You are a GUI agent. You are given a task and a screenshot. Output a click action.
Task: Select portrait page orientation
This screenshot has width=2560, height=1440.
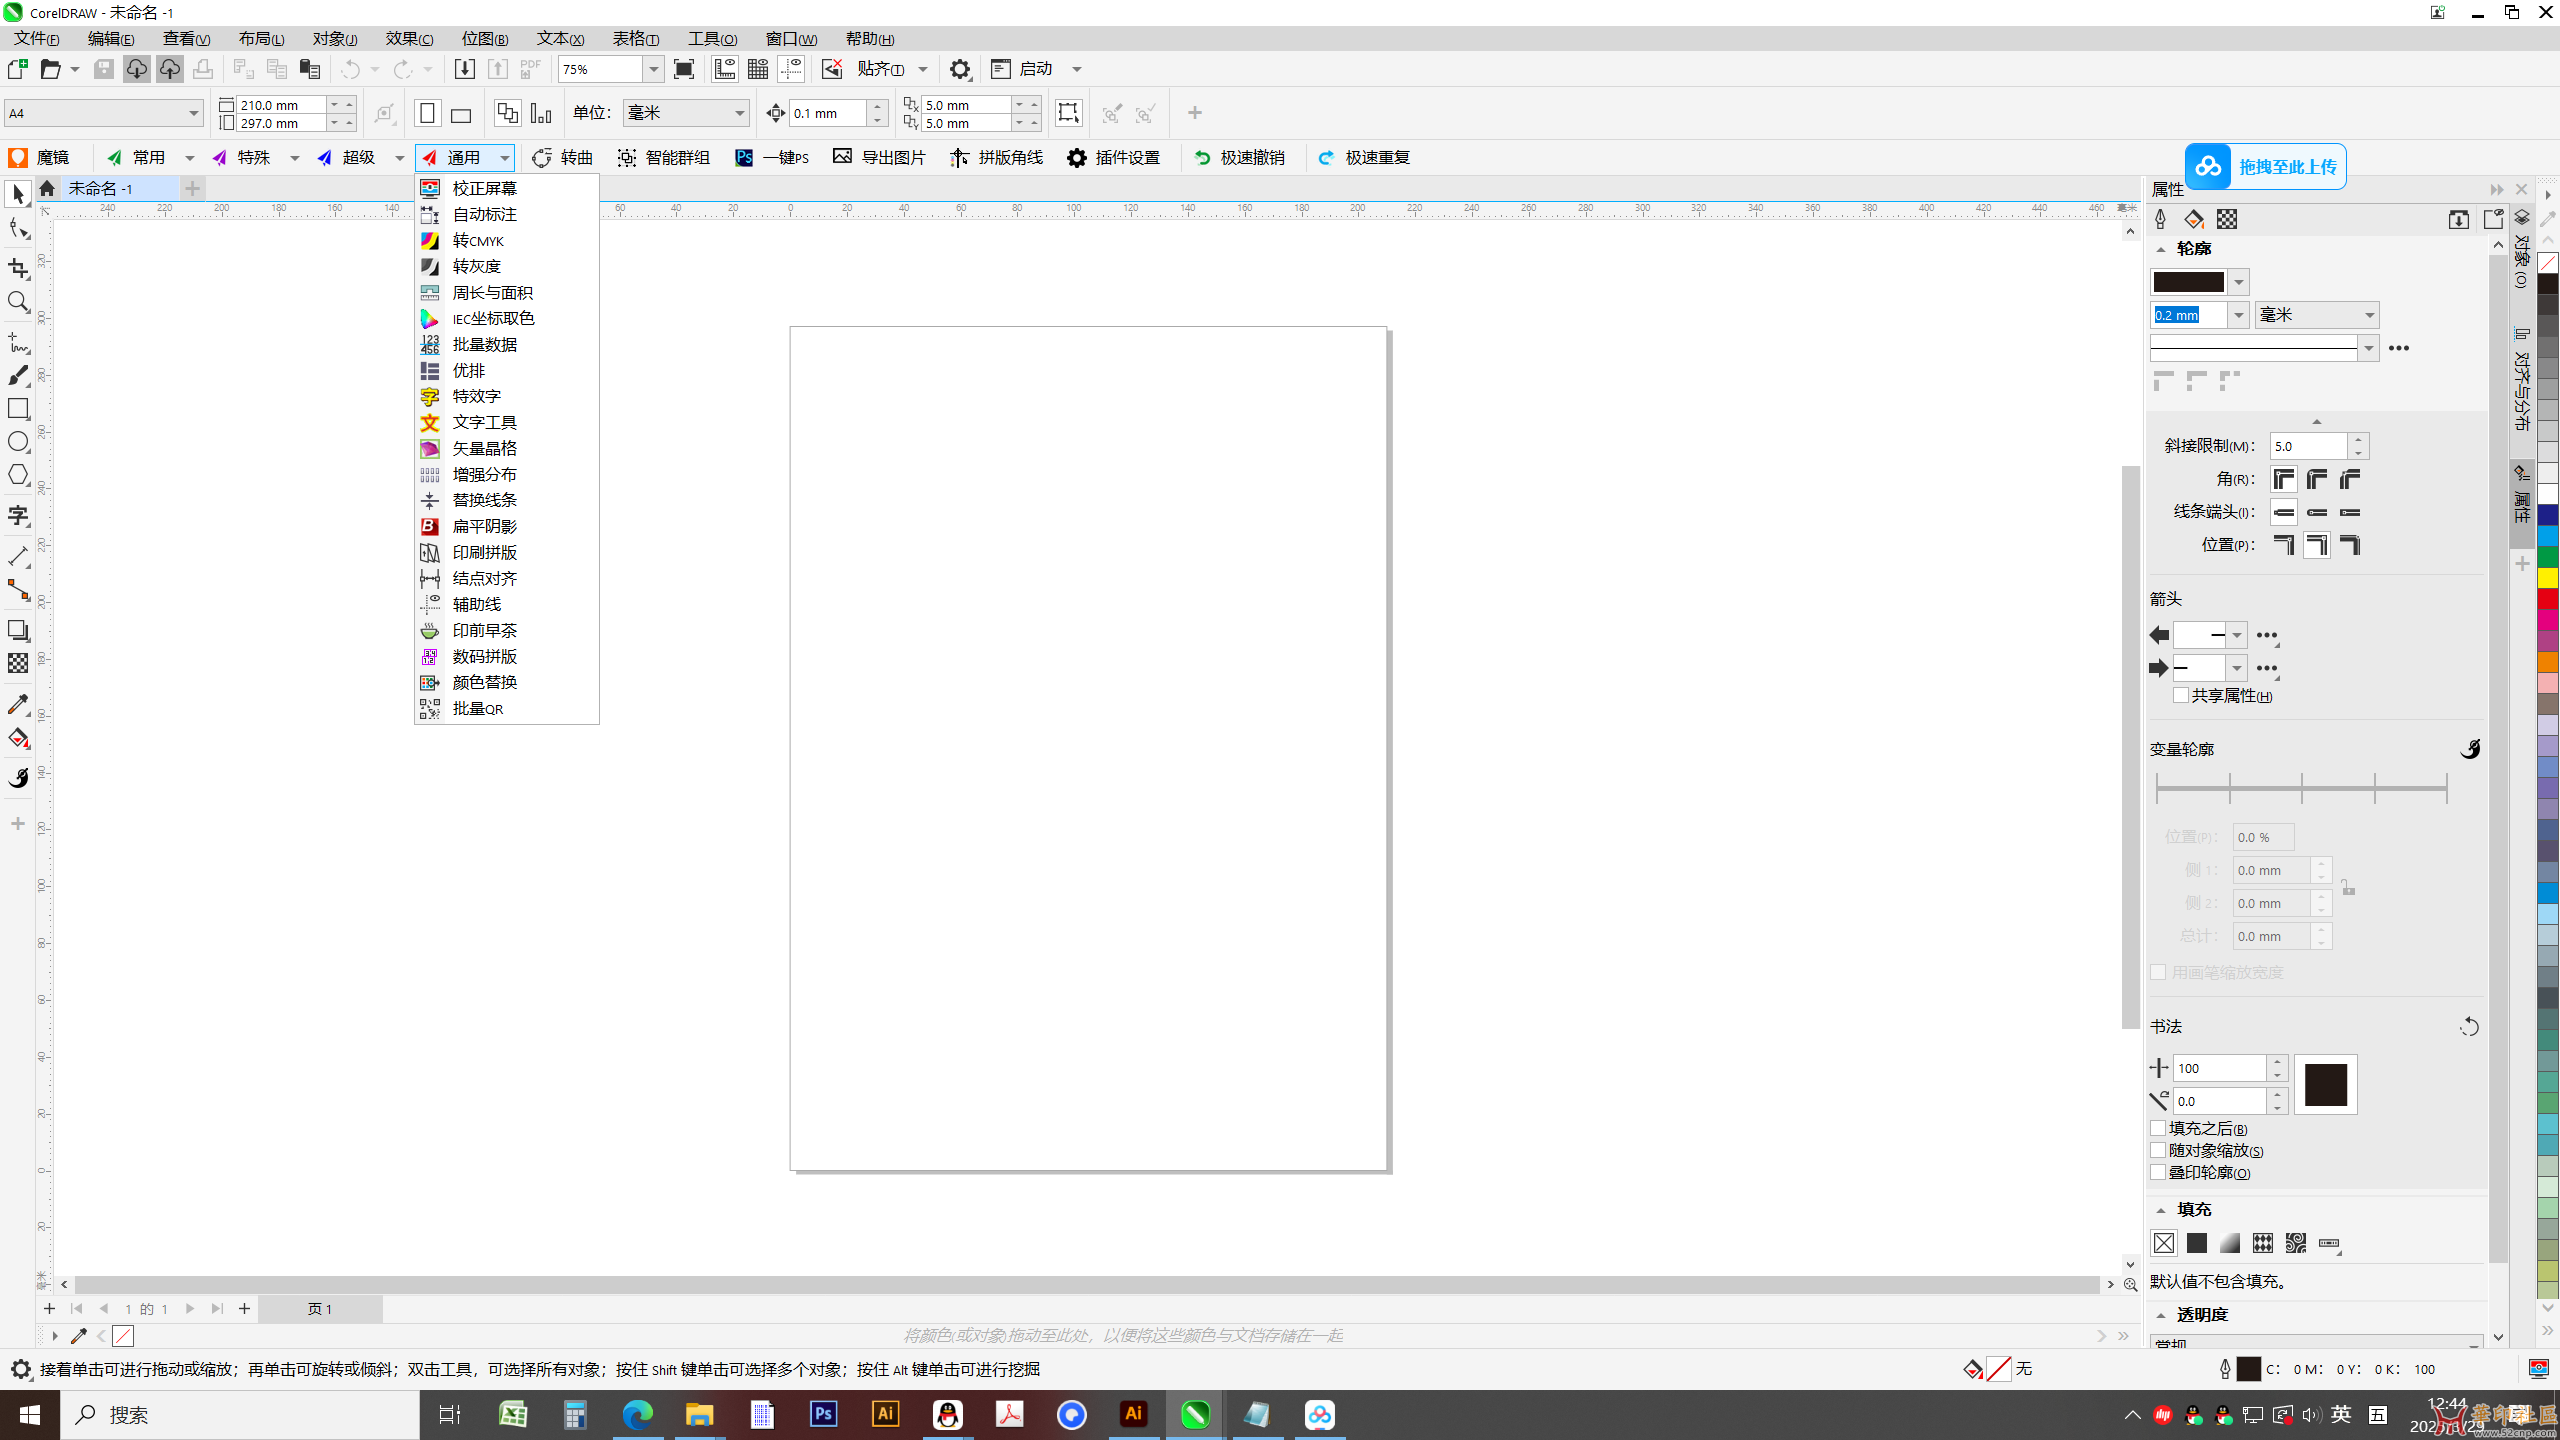coord(427,113)
